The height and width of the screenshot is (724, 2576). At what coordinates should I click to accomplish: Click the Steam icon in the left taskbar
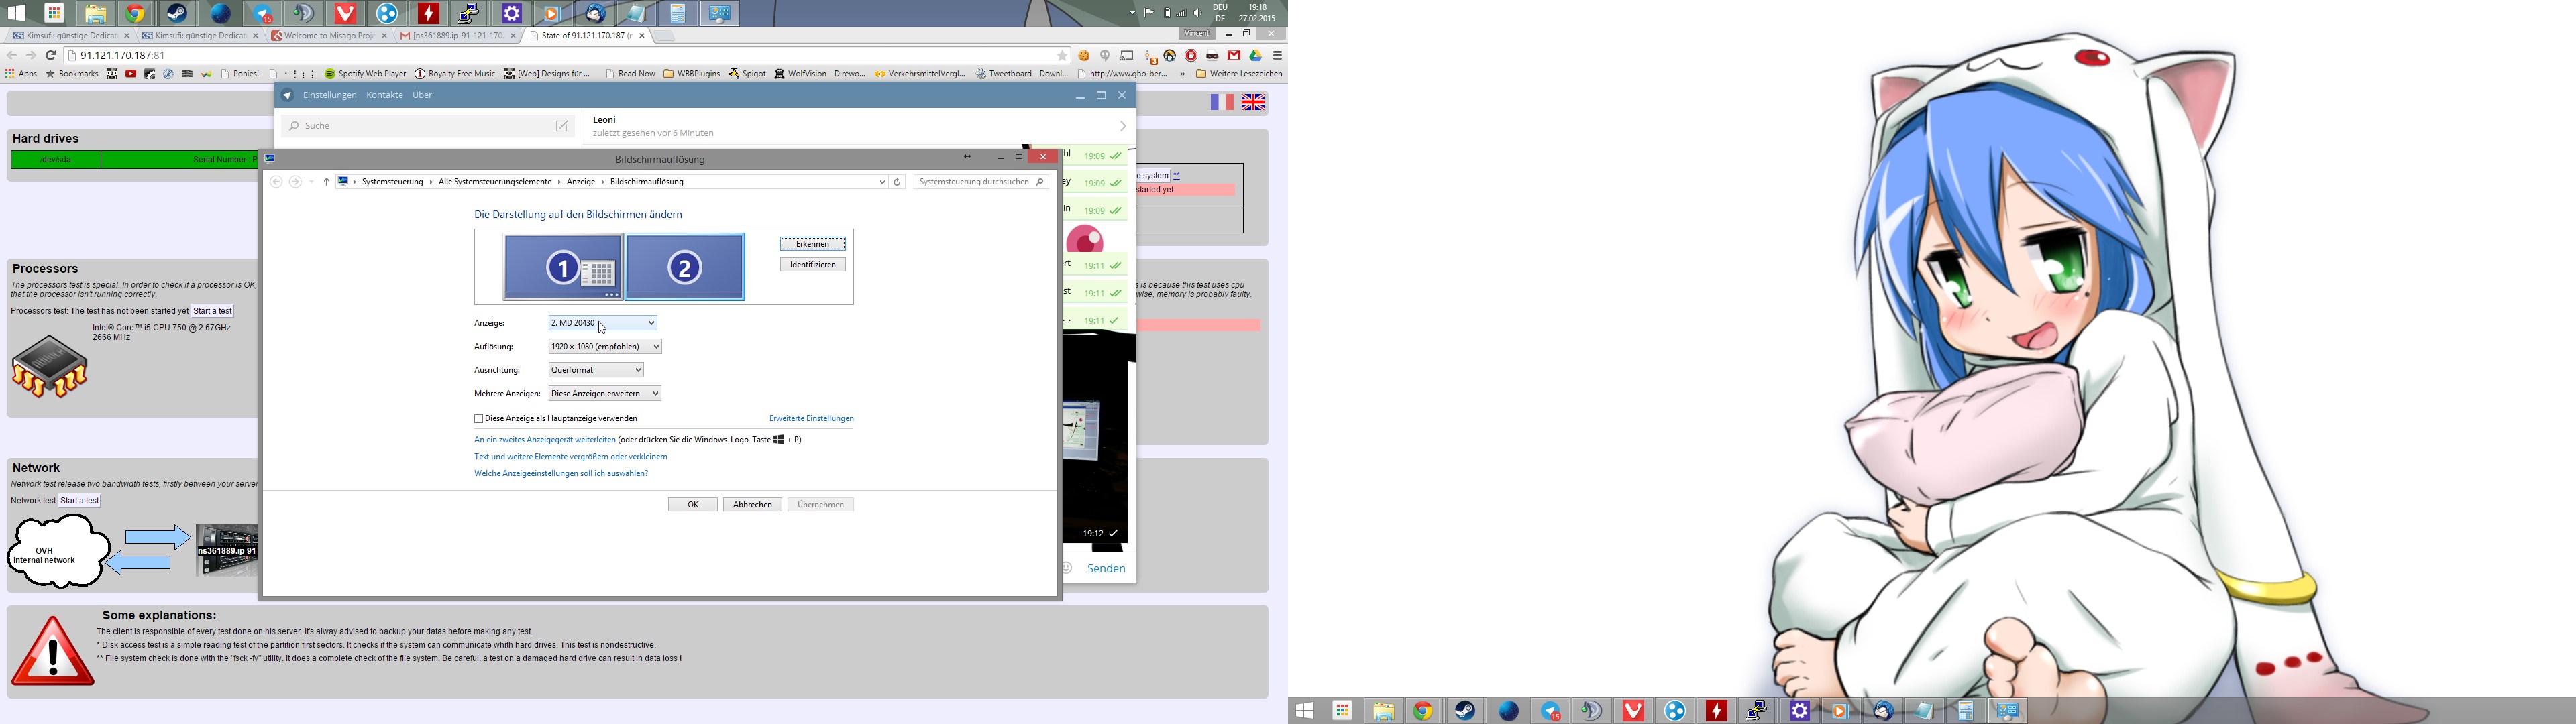pos(177,14)
